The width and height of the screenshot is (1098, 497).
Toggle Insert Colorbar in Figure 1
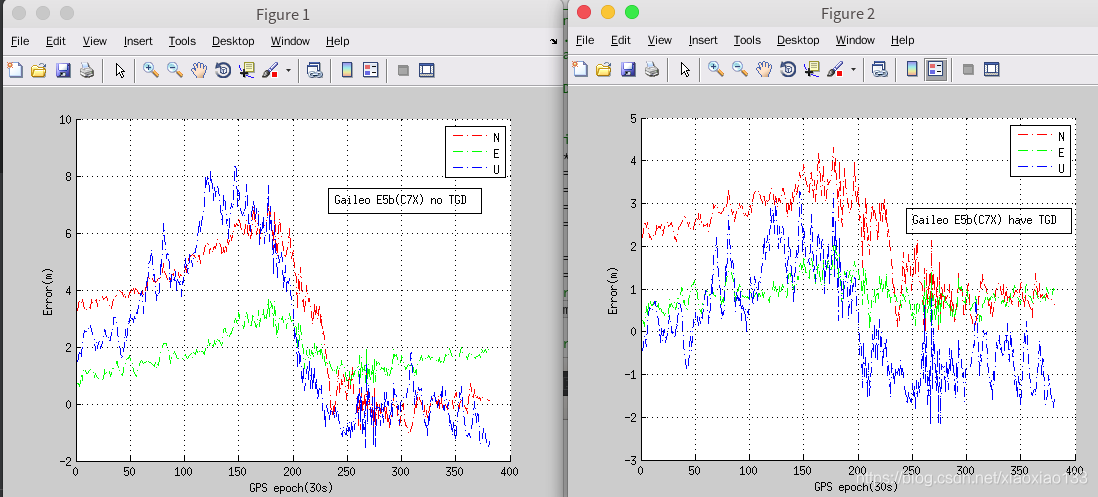pos(347,69)
